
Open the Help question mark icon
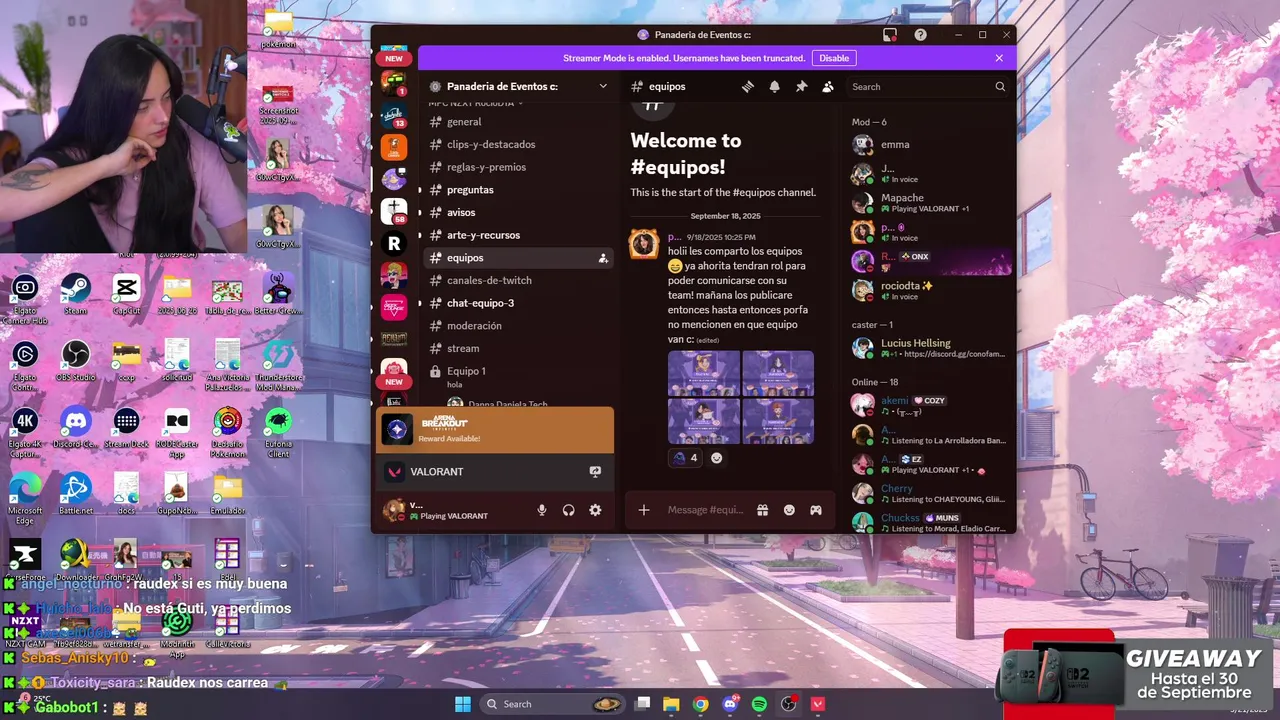tap(920, 35)
